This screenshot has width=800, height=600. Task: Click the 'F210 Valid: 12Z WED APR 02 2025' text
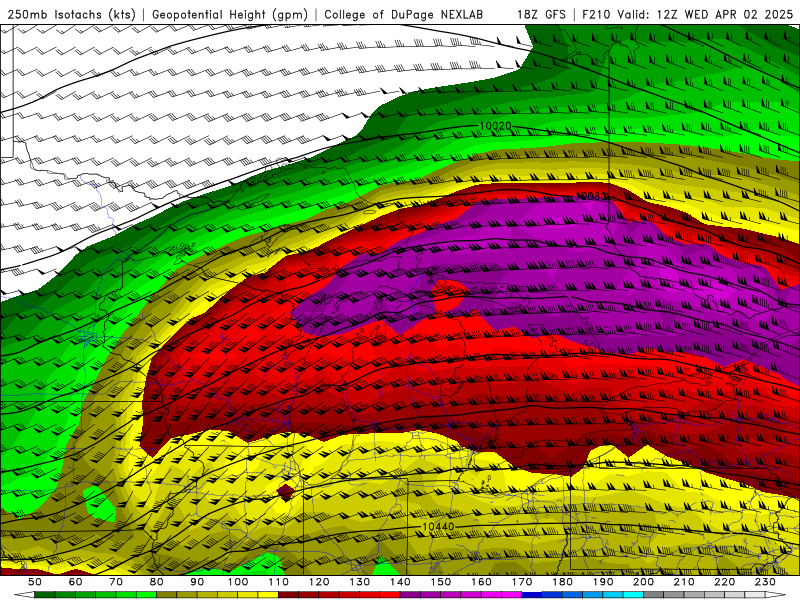pos(687,15)
